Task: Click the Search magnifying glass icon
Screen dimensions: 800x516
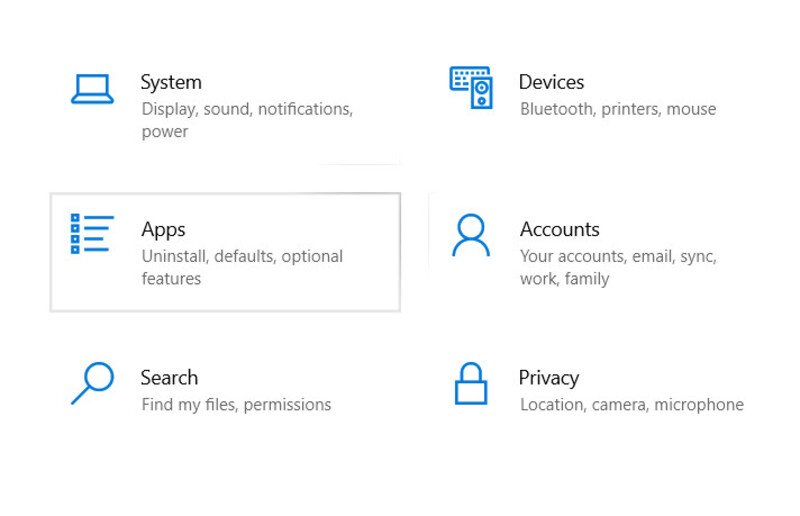Action: (92, 383)
